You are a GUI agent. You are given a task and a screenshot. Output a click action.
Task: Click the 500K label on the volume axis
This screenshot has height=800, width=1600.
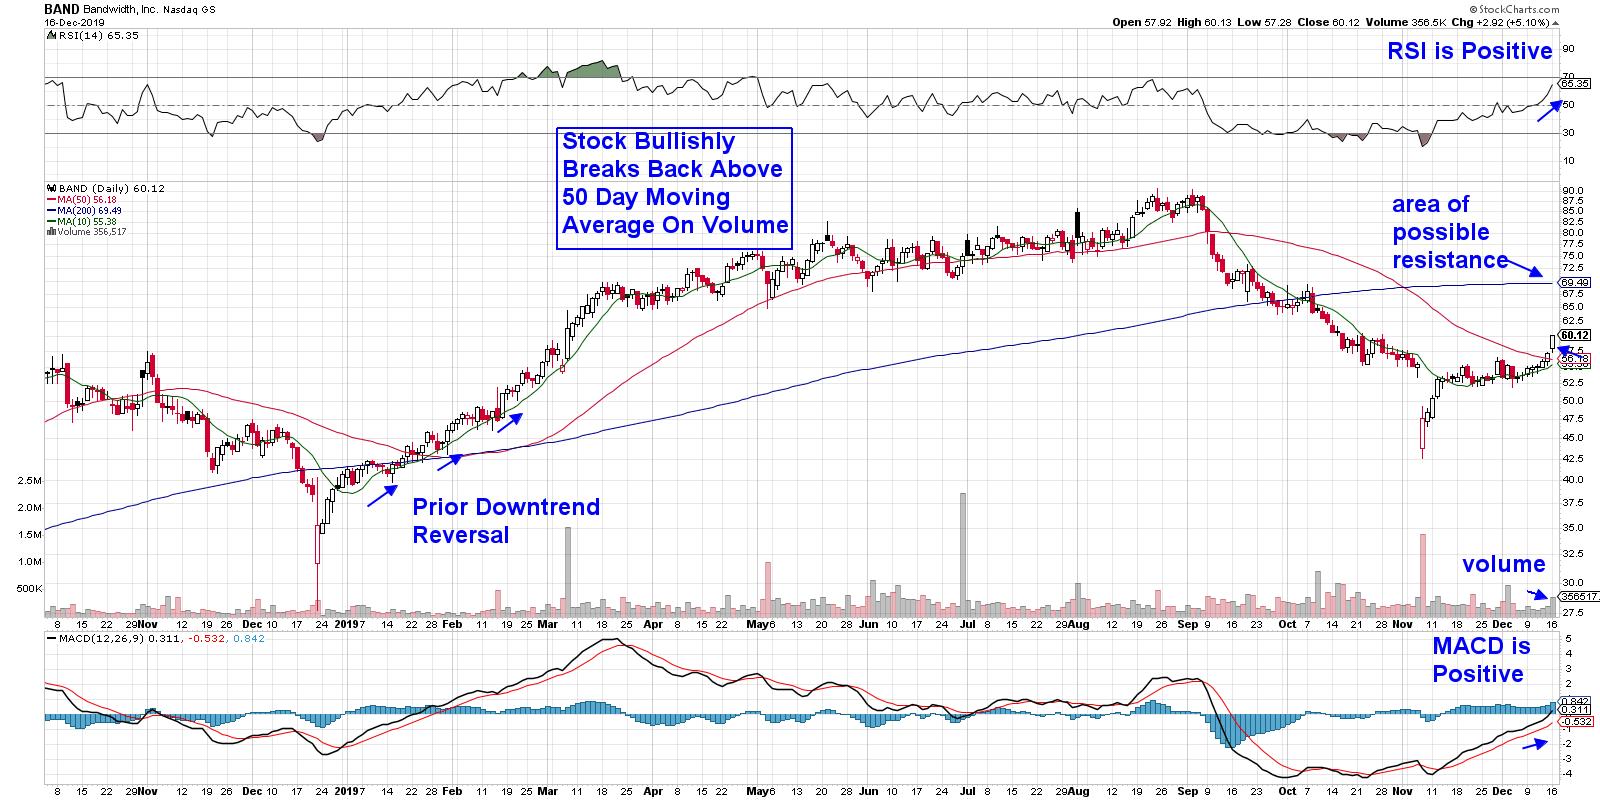[29, 588]
